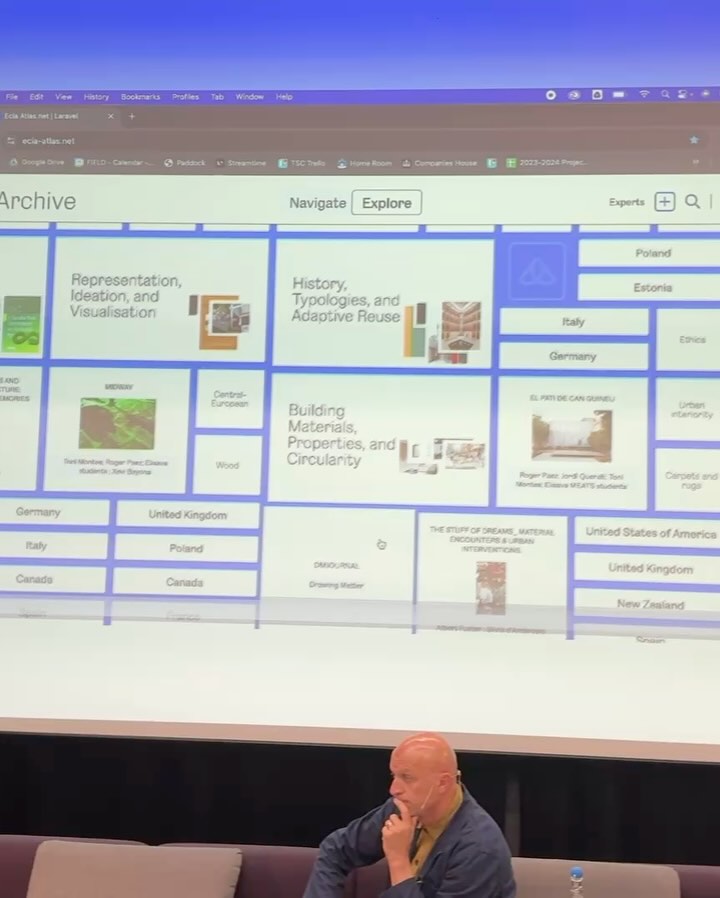
Task: Click the Wi-Fi icon in menu bar
Action: [x=643, y=95]
